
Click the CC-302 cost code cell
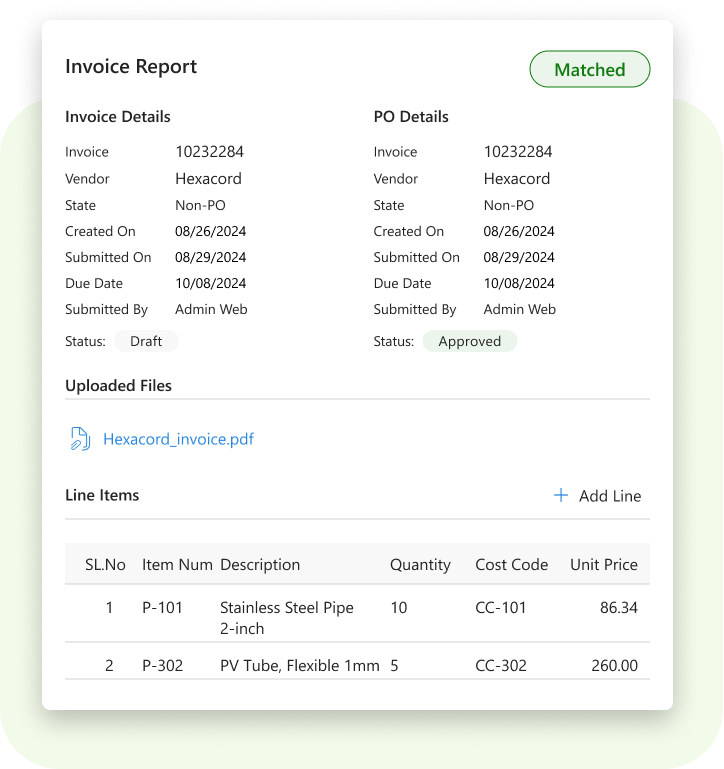point(500,666)
